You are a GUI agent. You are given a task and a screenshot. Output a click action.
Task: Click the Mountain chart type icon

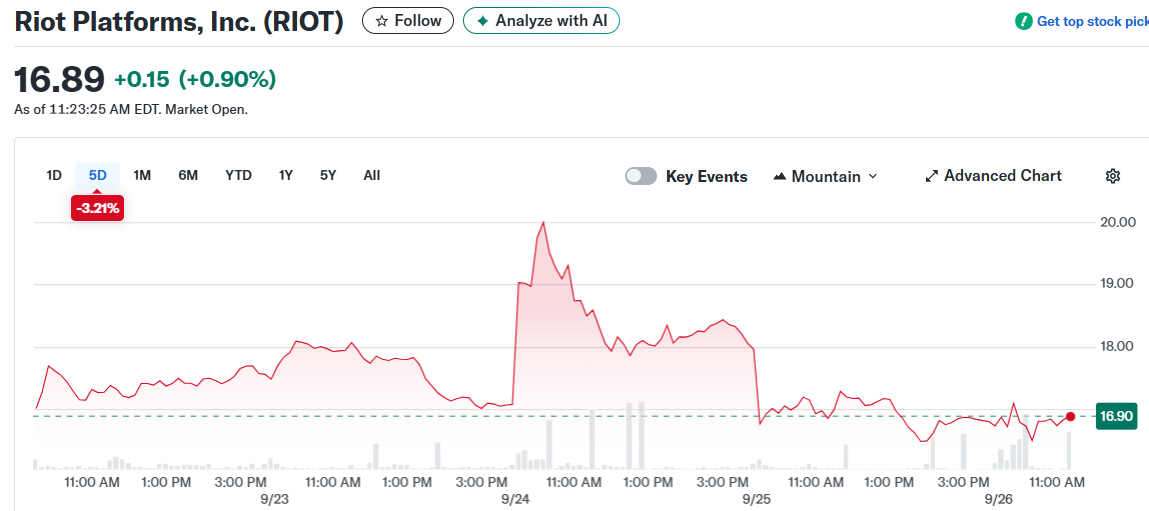pos(780,177)
